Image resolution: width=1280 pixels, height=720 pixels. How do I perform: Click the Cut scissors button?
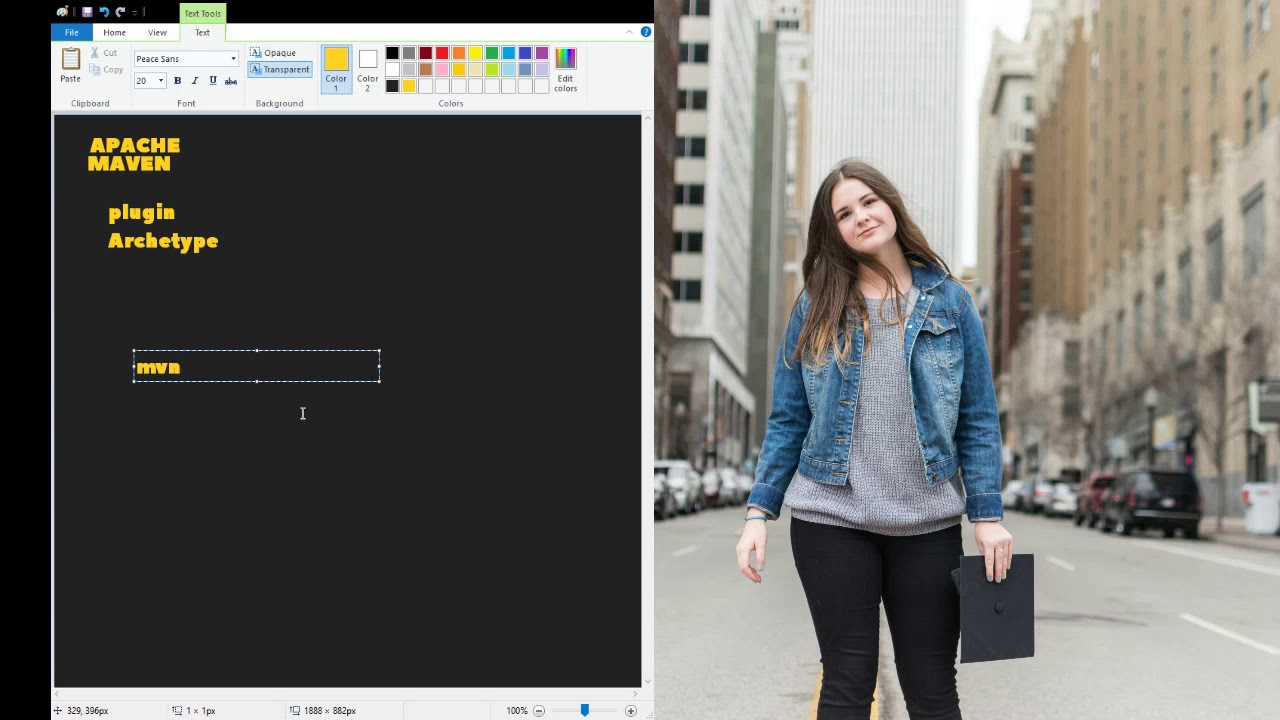(104, 53)
